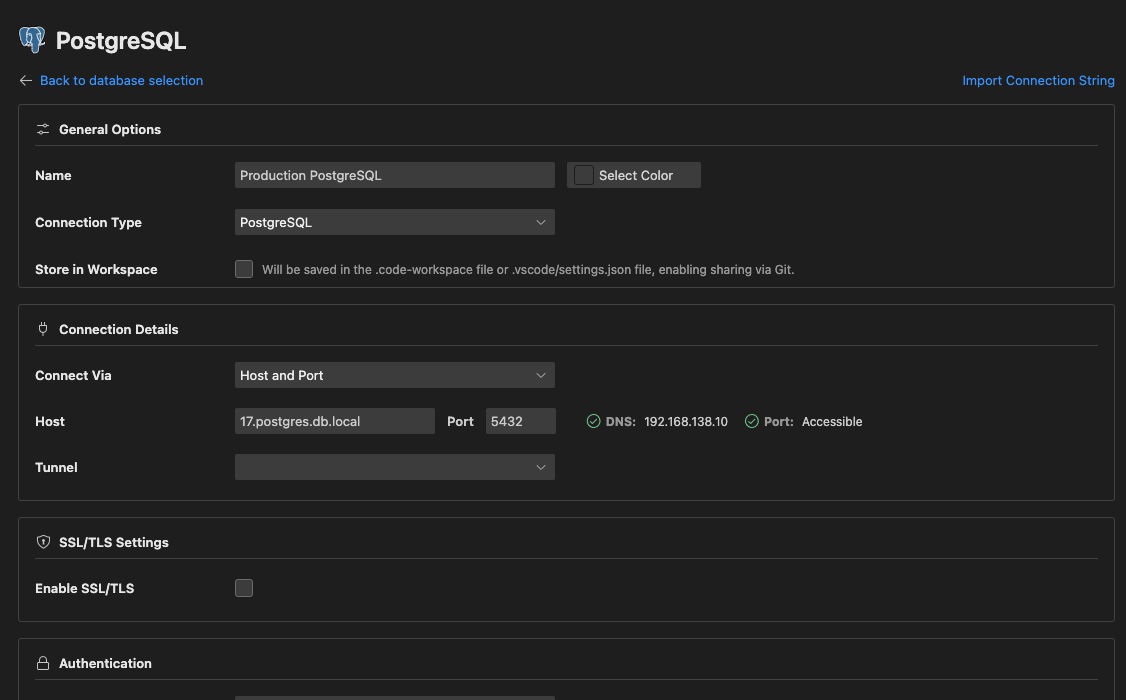Click the General Options sliders icon

click(43, 129)
